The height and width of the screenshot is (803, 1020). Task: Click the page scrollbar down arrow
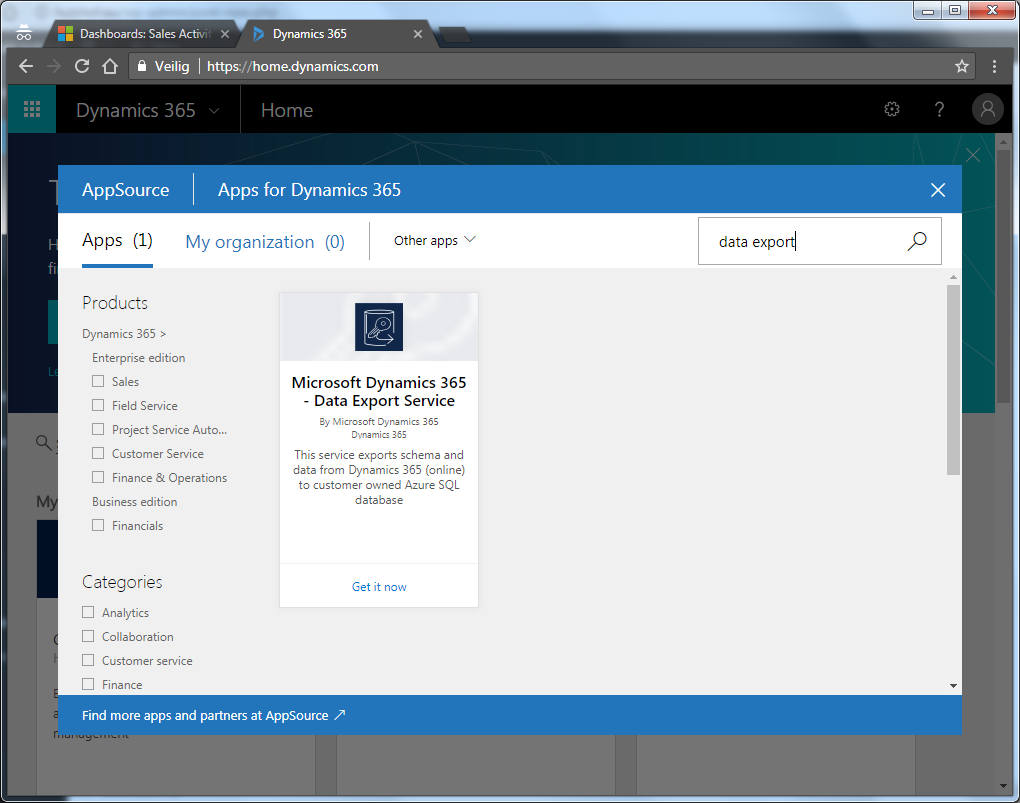tap(1002, 787)
